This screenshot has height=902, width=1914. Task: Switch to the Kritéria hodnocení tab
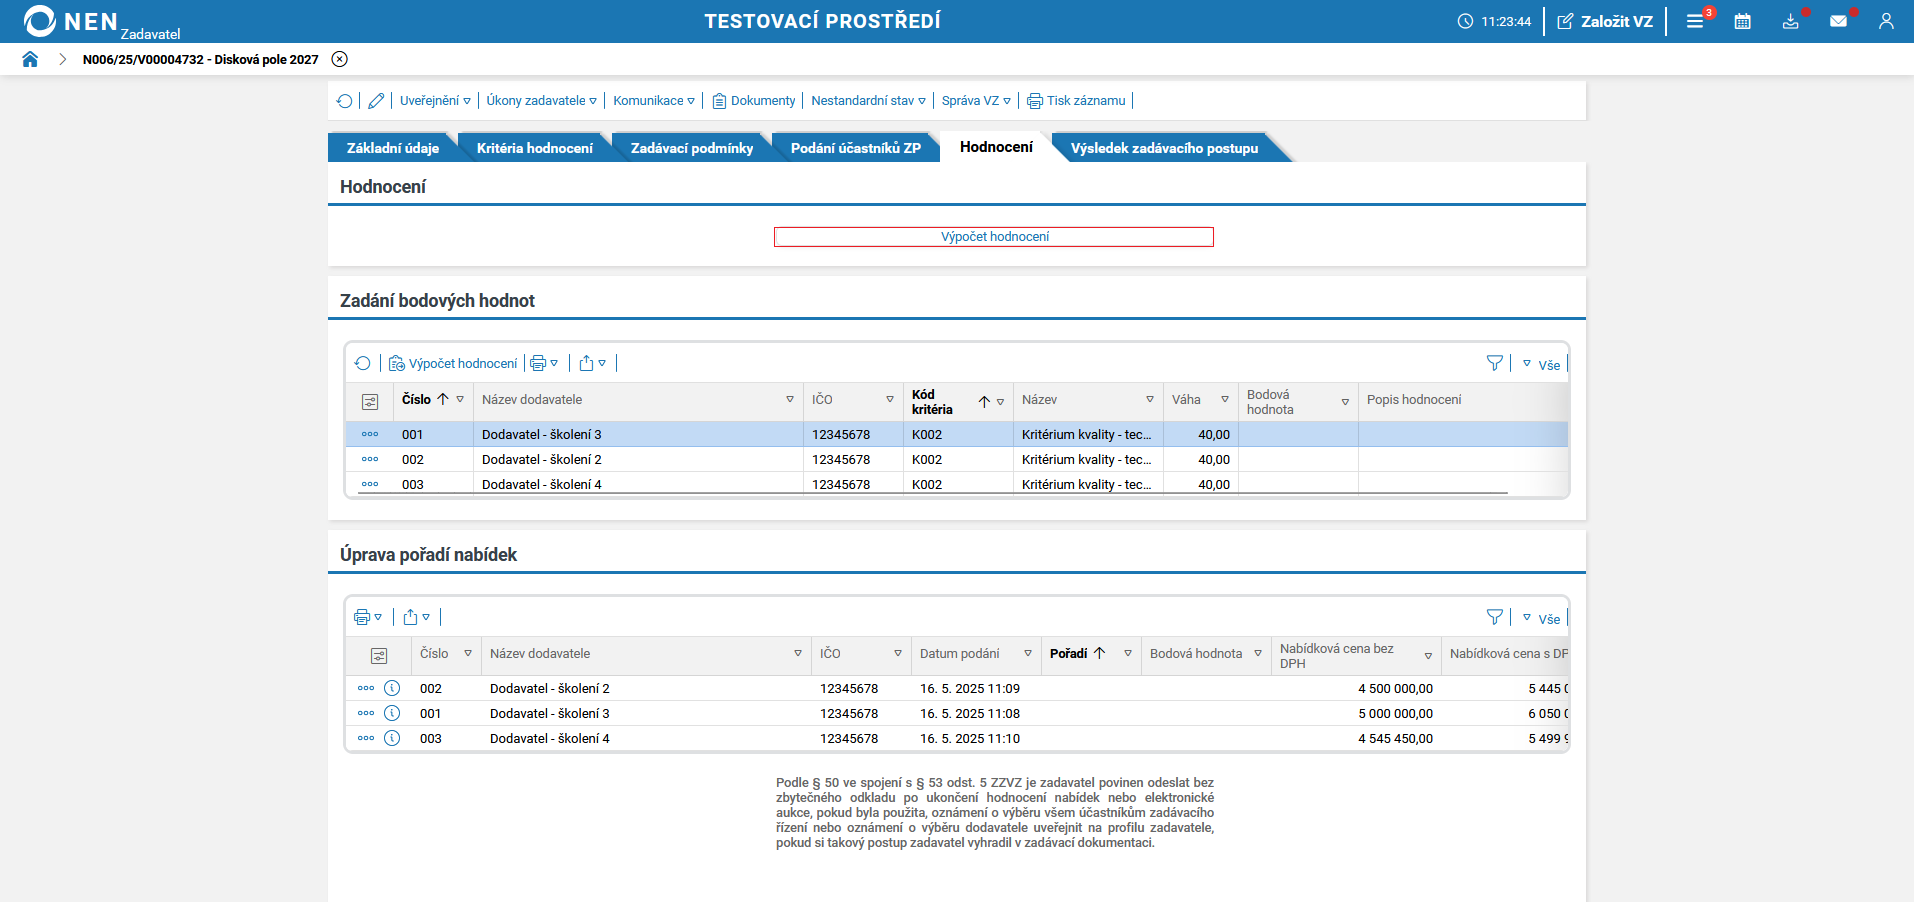point(534,148)
